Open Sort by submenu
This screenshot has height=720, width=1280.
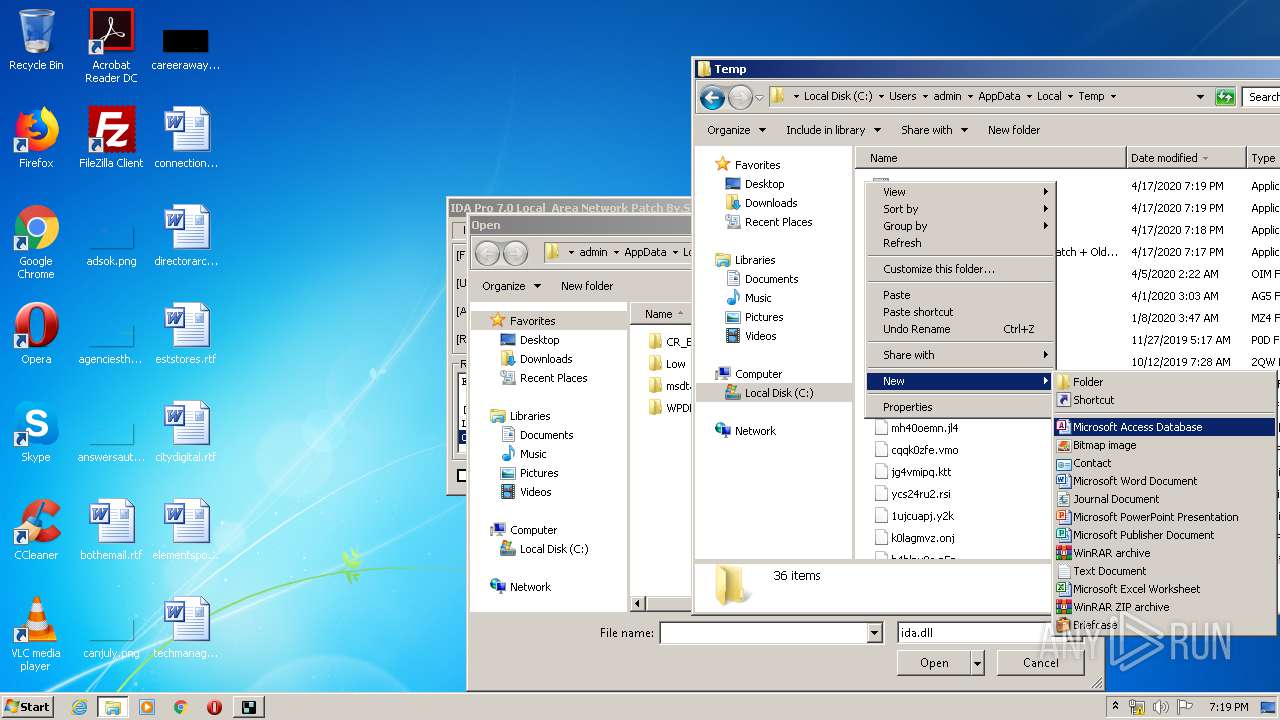tap(960, 209)
